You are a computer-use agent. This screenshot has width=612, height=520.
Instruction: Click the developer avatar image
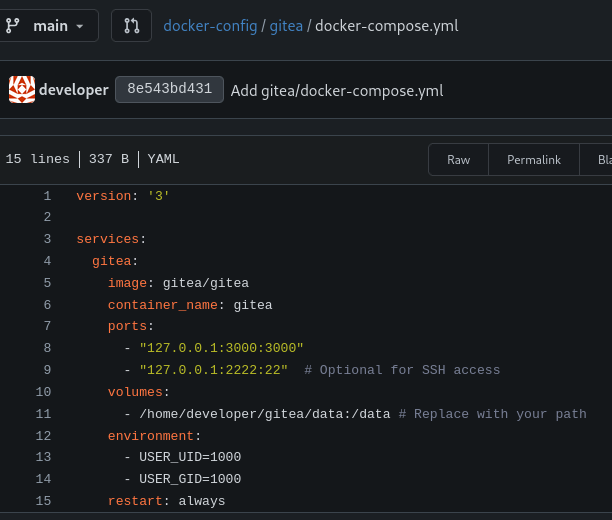point(22,89)
